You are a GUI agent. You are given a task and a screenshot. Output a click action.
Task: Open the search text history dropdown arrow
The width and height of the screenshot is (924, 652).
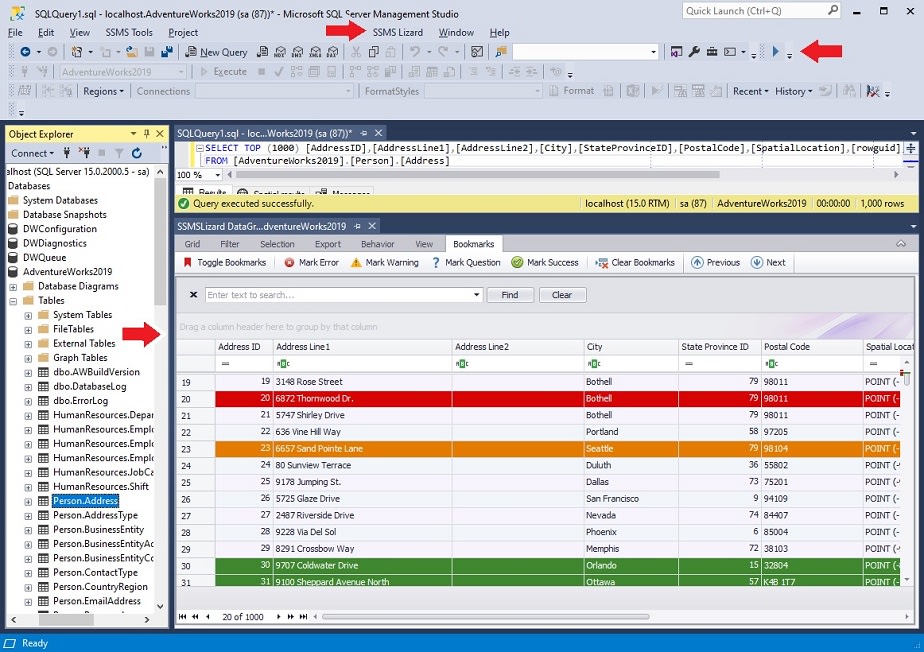[476, 295]
